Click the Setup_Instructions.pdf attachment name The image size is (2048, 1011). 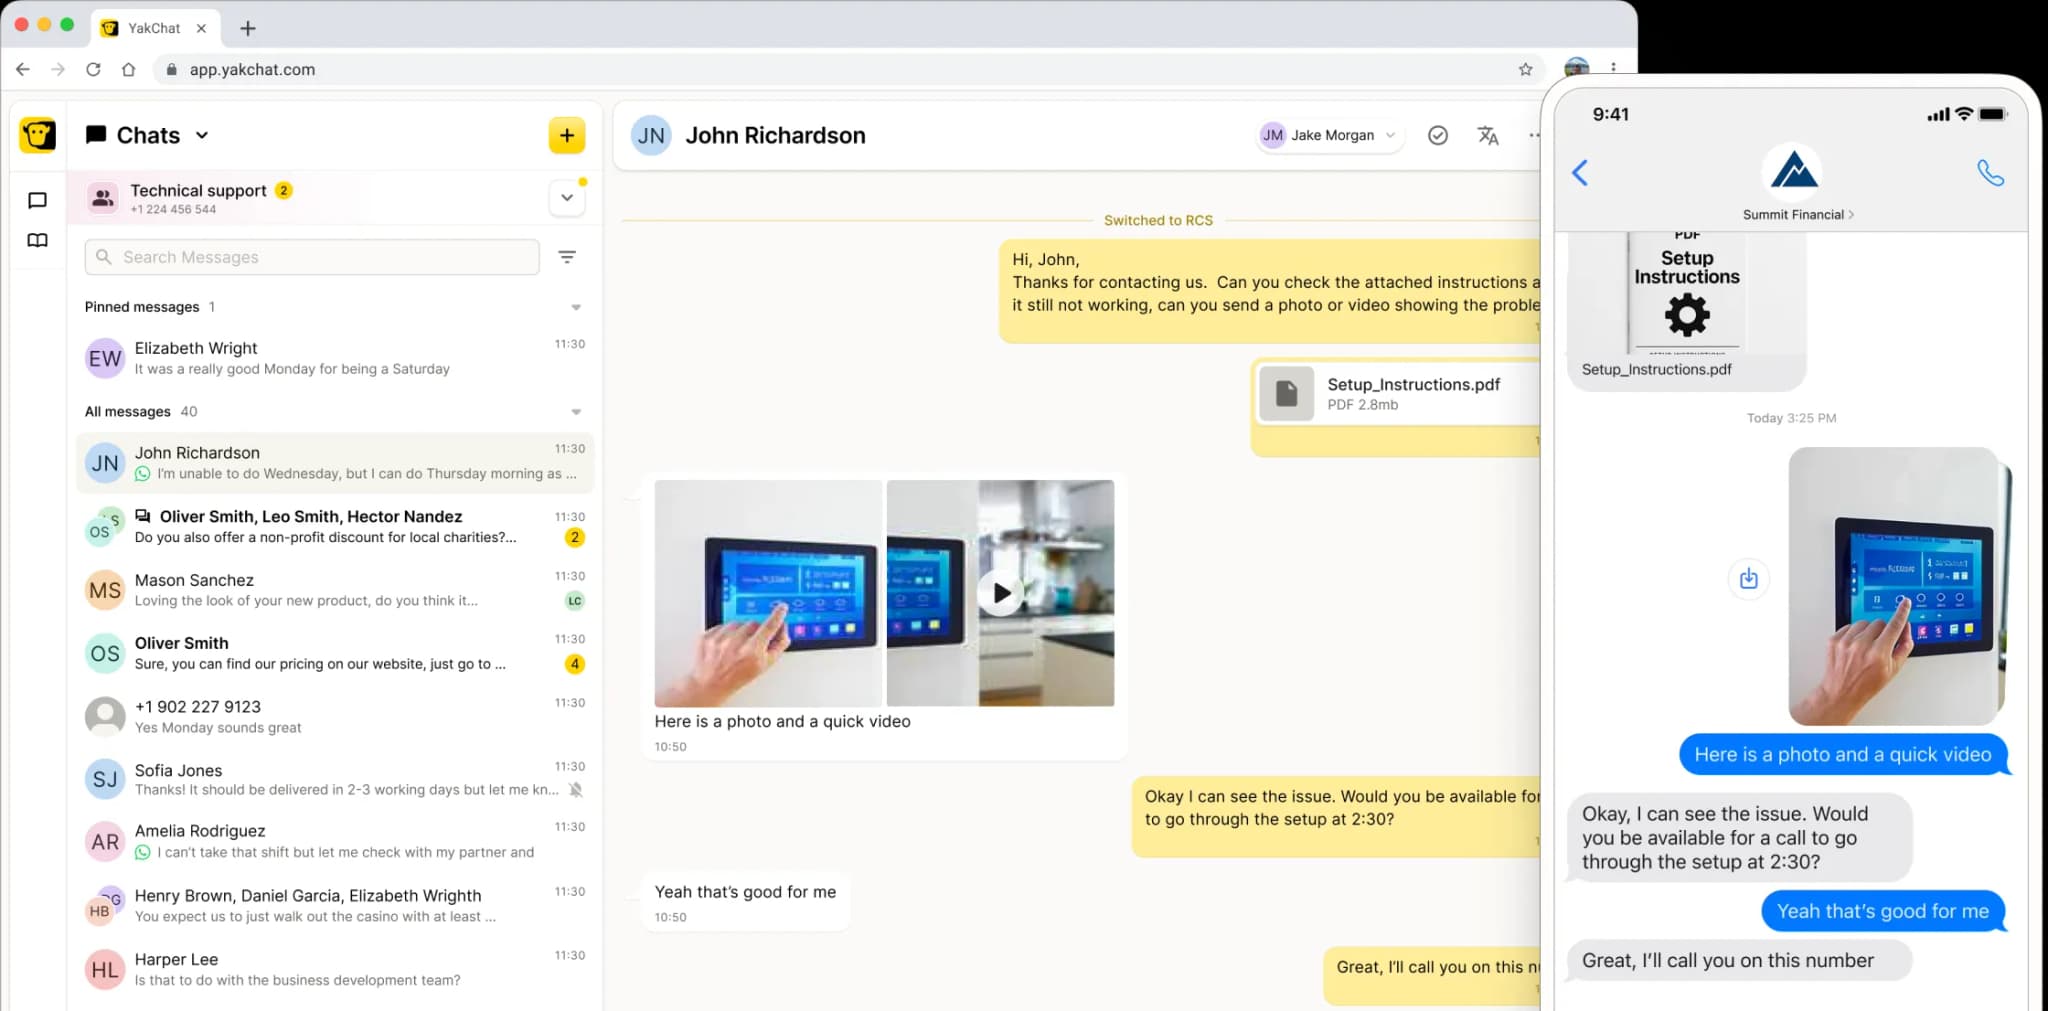pos(1413,384)
